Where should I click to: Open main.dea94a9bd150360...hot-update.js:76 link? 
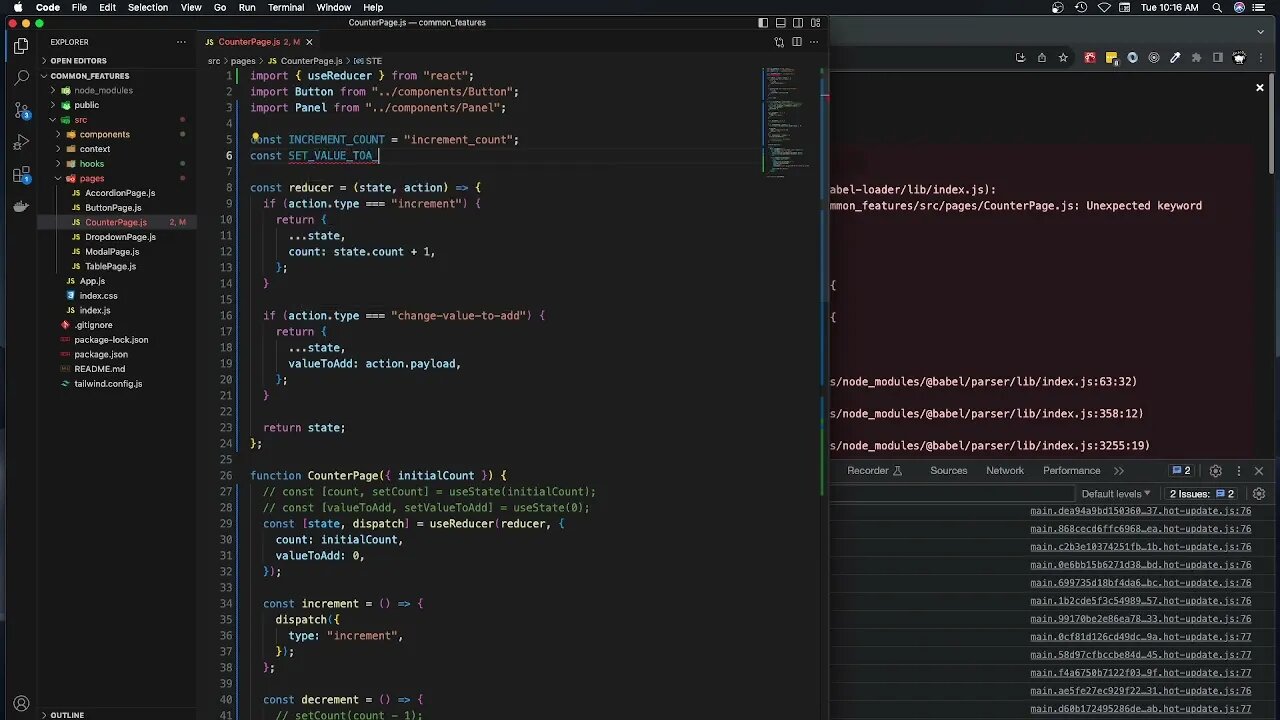(x=1141, y=511)
